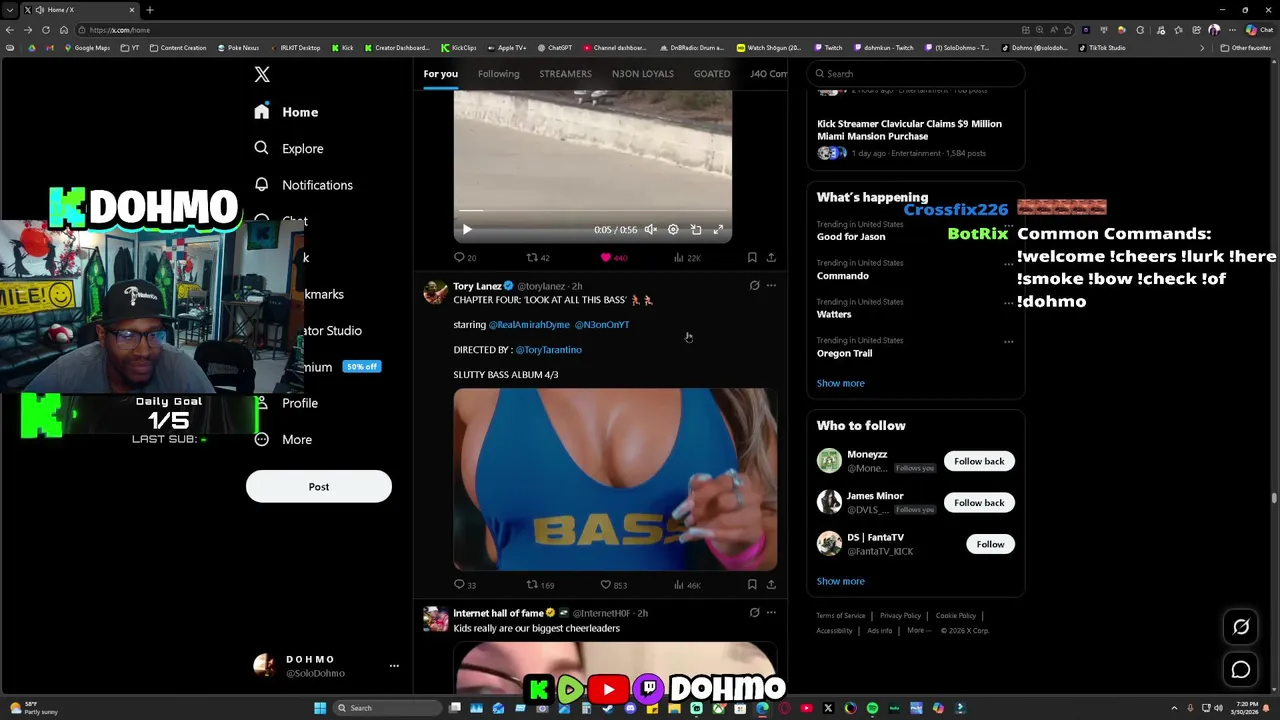This screenshot has height=720, width=1280.
Task: Share the Tory Lanez post
Action: (771, 584)
